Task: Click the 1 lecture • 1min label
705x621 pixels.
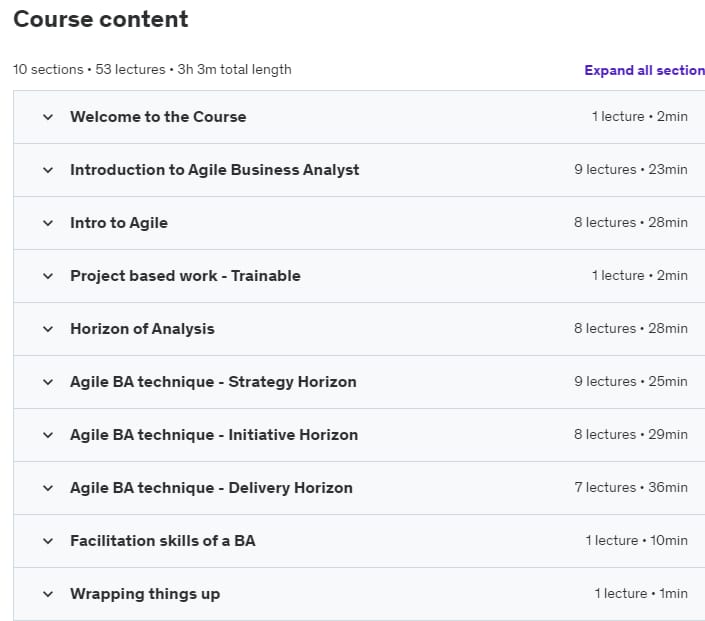Action: point(641,594)
